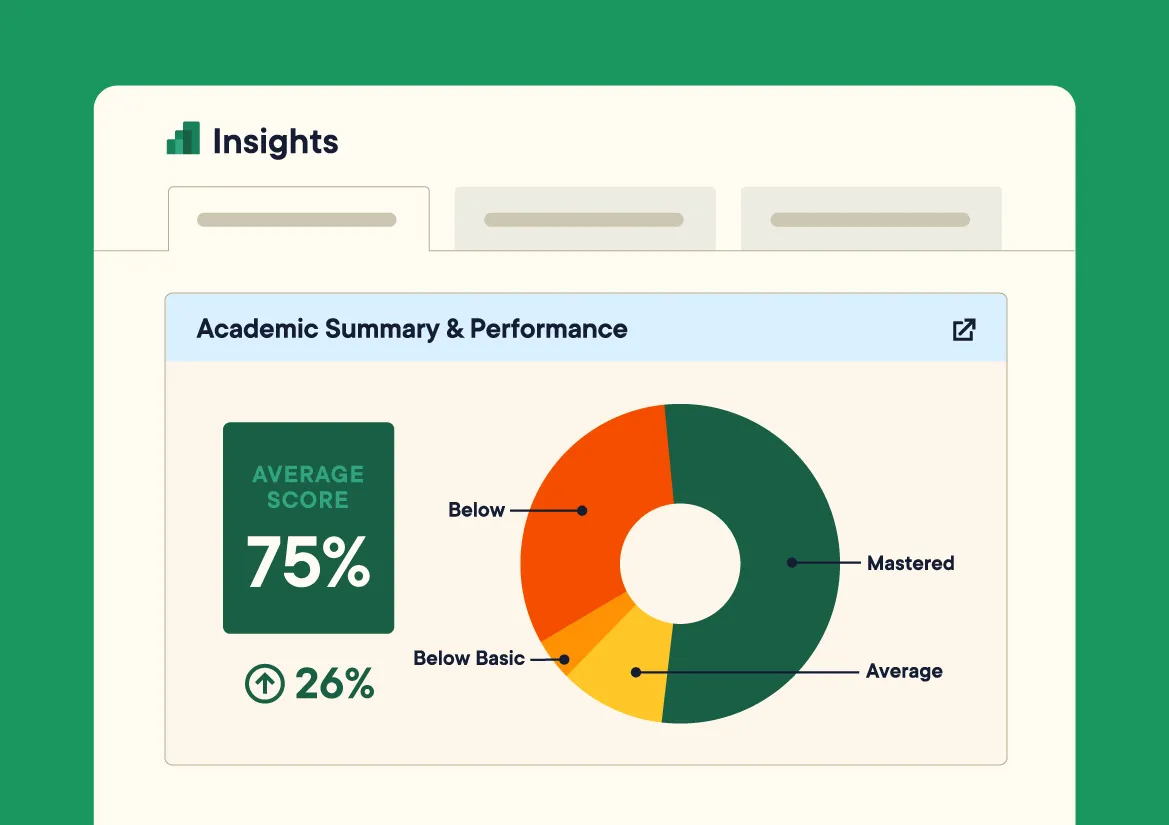The width and height of the screenshot is (1169, 825).
Task: Switch to the second middle tab
Action: [585, 219]
